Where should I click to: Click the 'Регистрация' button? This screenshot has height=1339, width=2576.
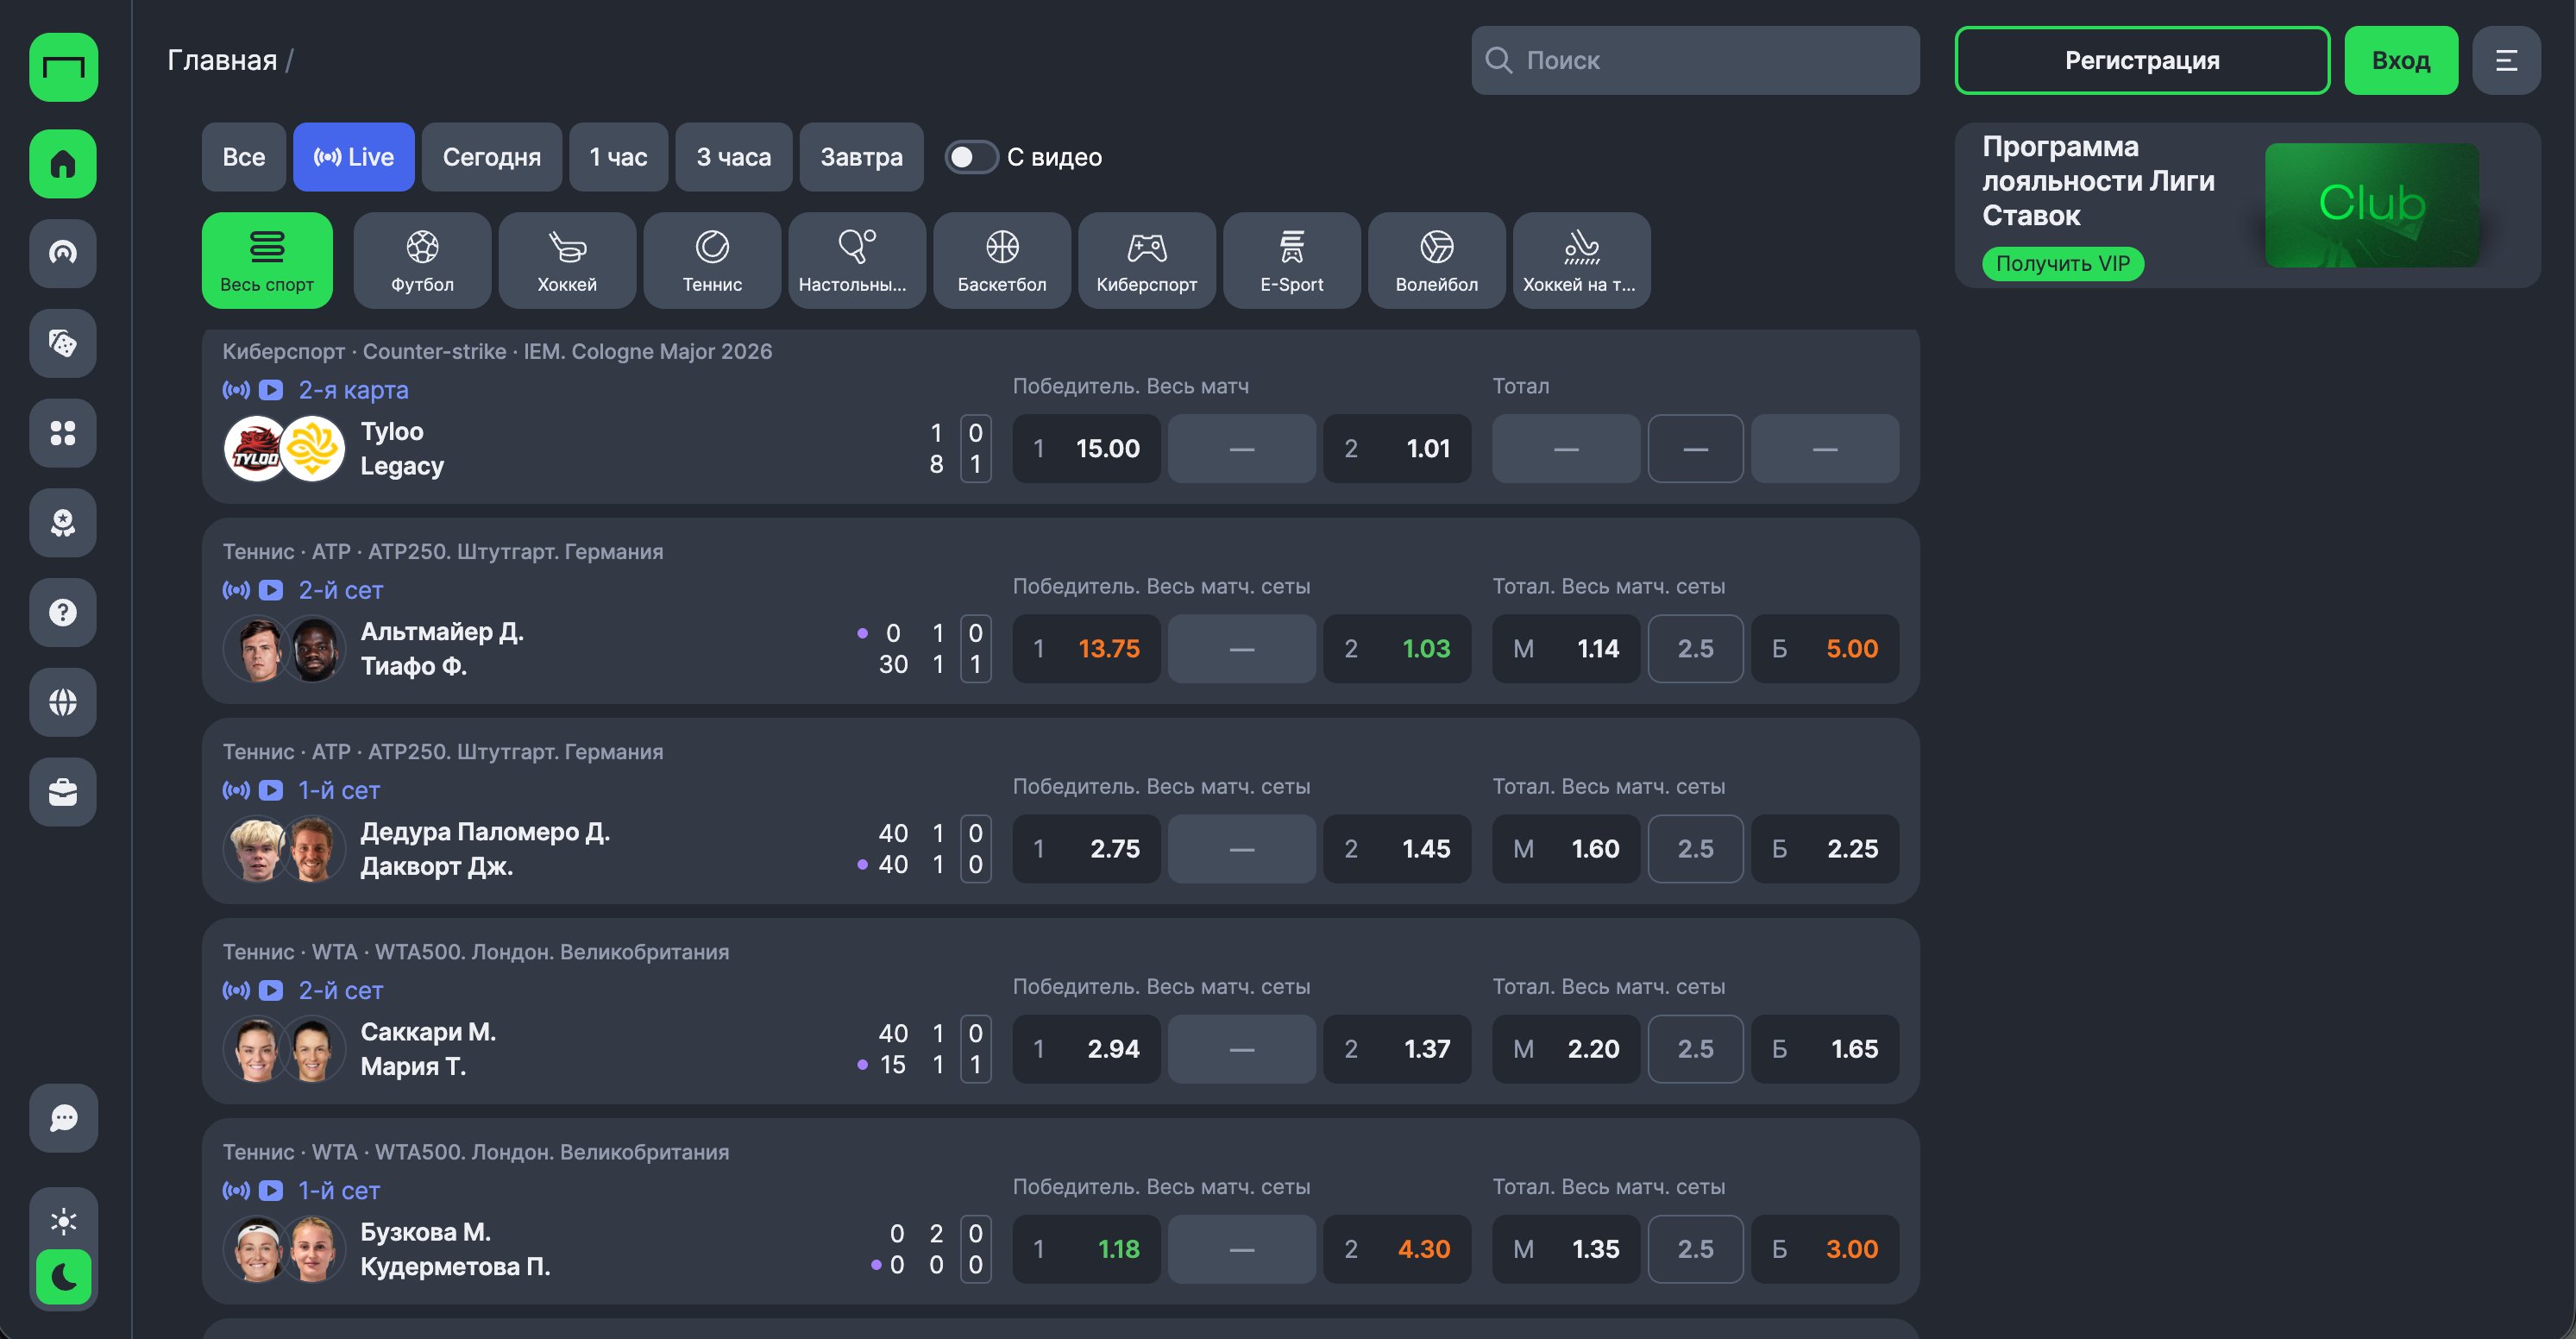(2142, 60)
